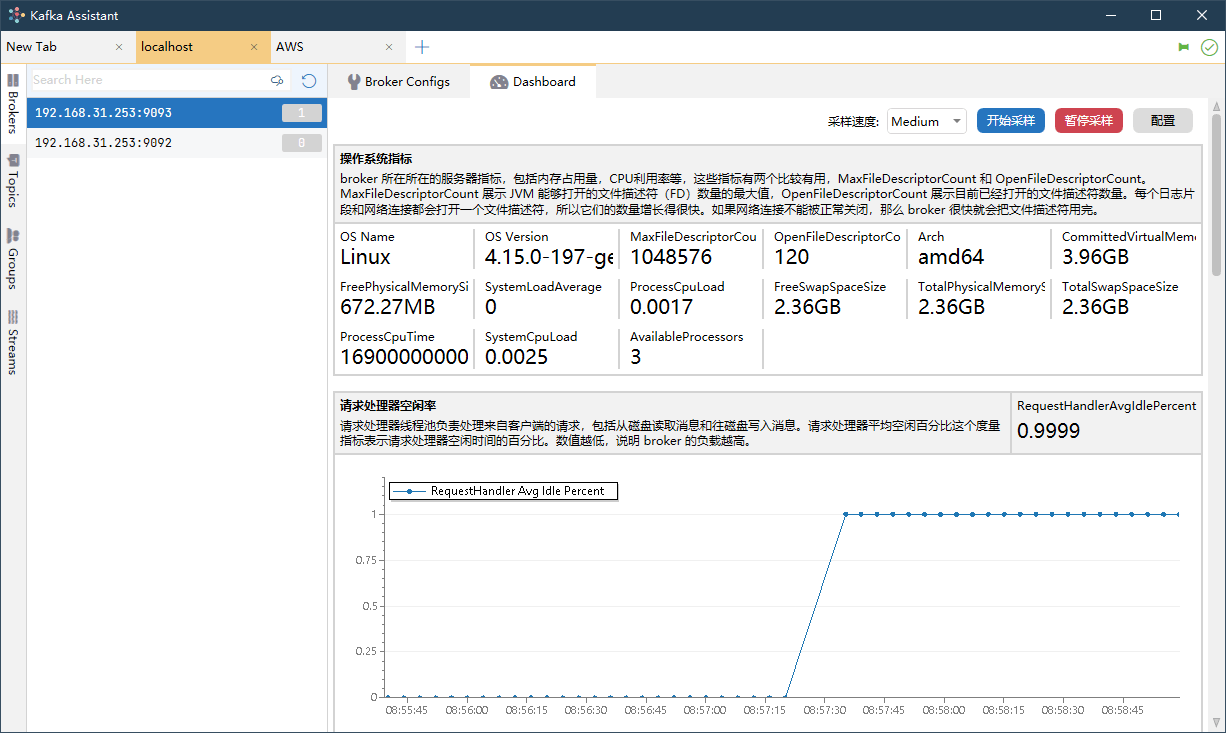This screenshot has width=1226, height=733.
Task: Click inside the Search Here input field
Action: pyautogui.click(x=140, y=80)
